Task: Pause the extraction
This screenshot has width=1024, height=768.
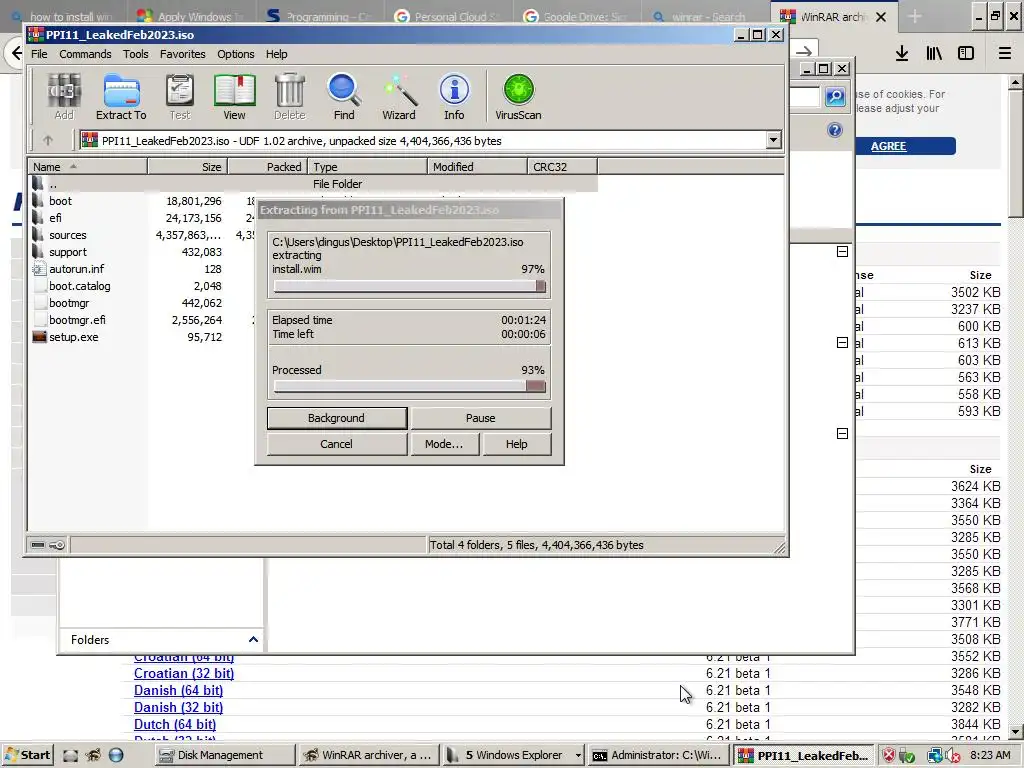Action: tap(481, 418)
